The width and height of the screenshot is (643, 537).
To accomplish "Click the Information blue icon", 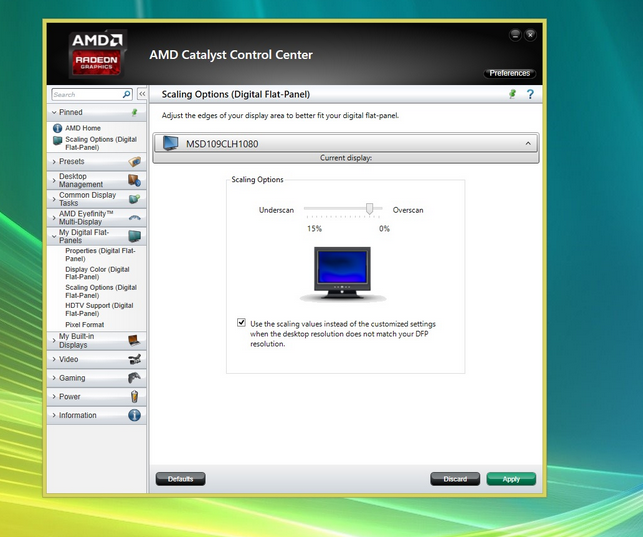I will point(135,415).
